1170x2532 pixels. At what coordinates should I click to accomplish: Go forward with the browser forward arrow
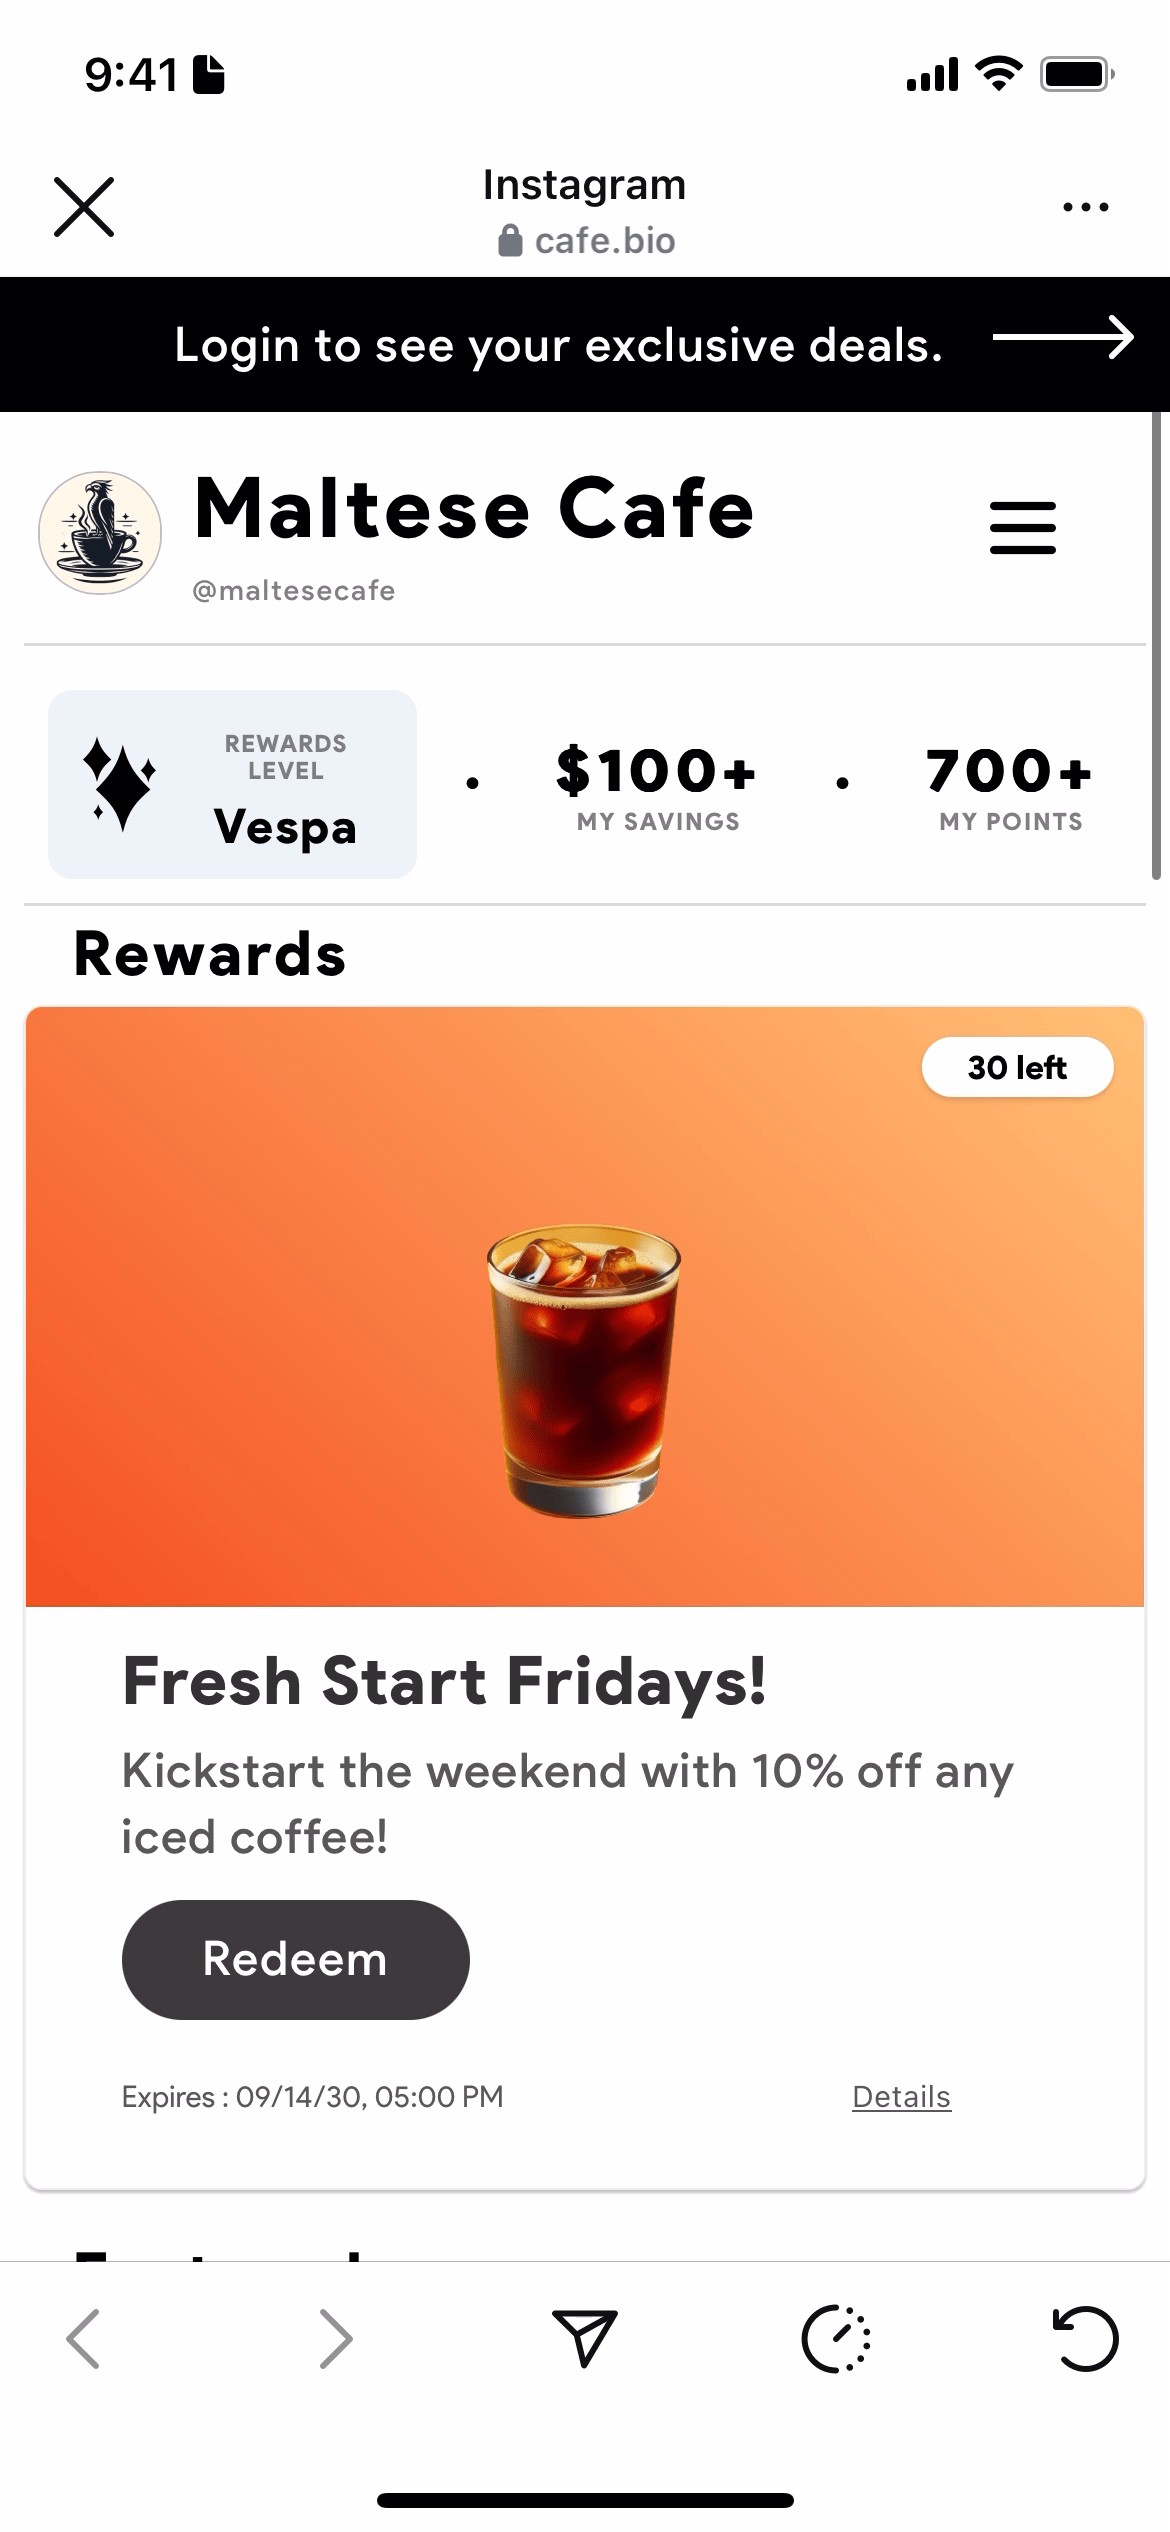pos(336,2338)
